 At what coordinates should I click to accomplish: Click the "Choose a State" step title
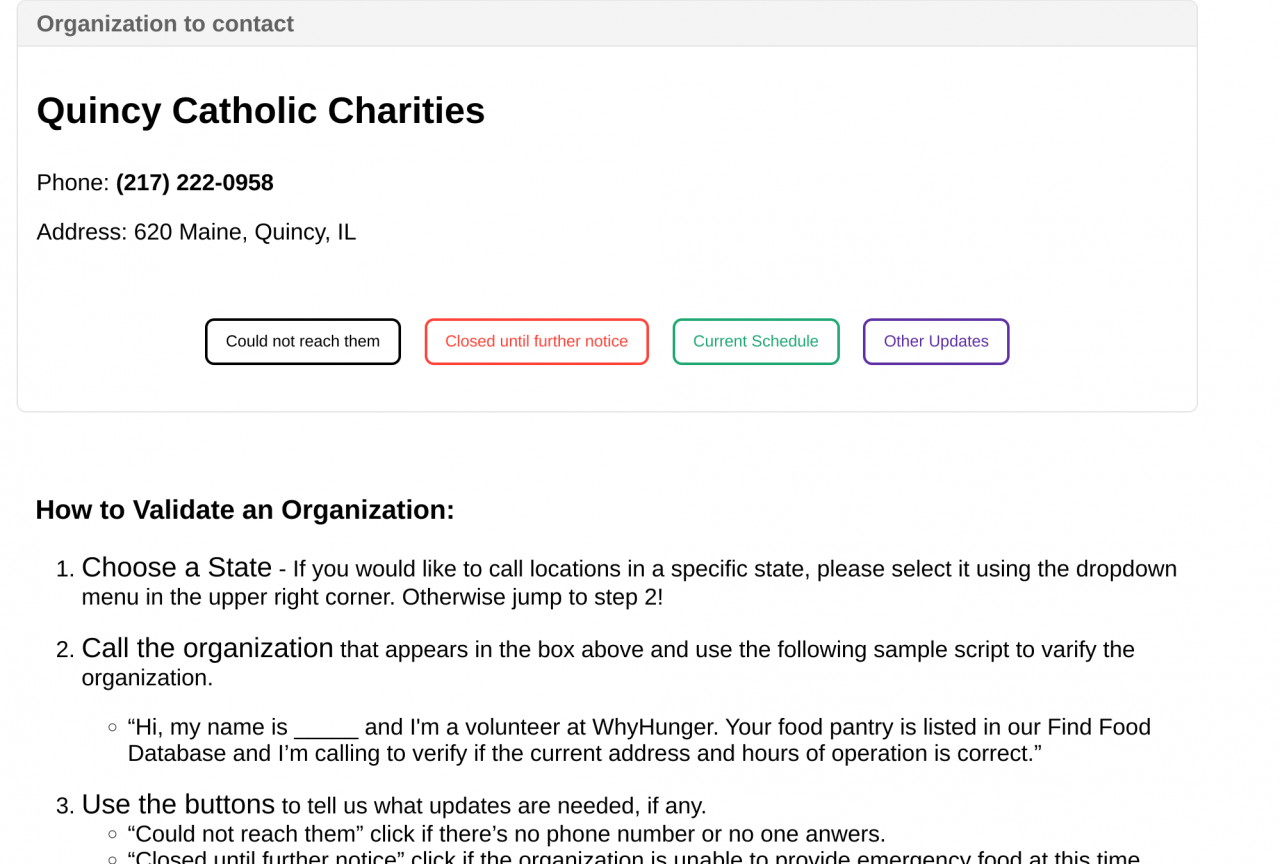pos(177,567)
